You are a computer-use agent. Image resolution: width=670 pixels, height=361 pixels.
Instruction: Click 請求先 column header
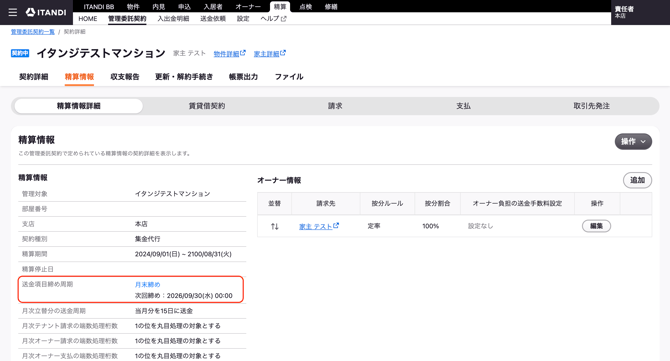click(x=326, y=203)
